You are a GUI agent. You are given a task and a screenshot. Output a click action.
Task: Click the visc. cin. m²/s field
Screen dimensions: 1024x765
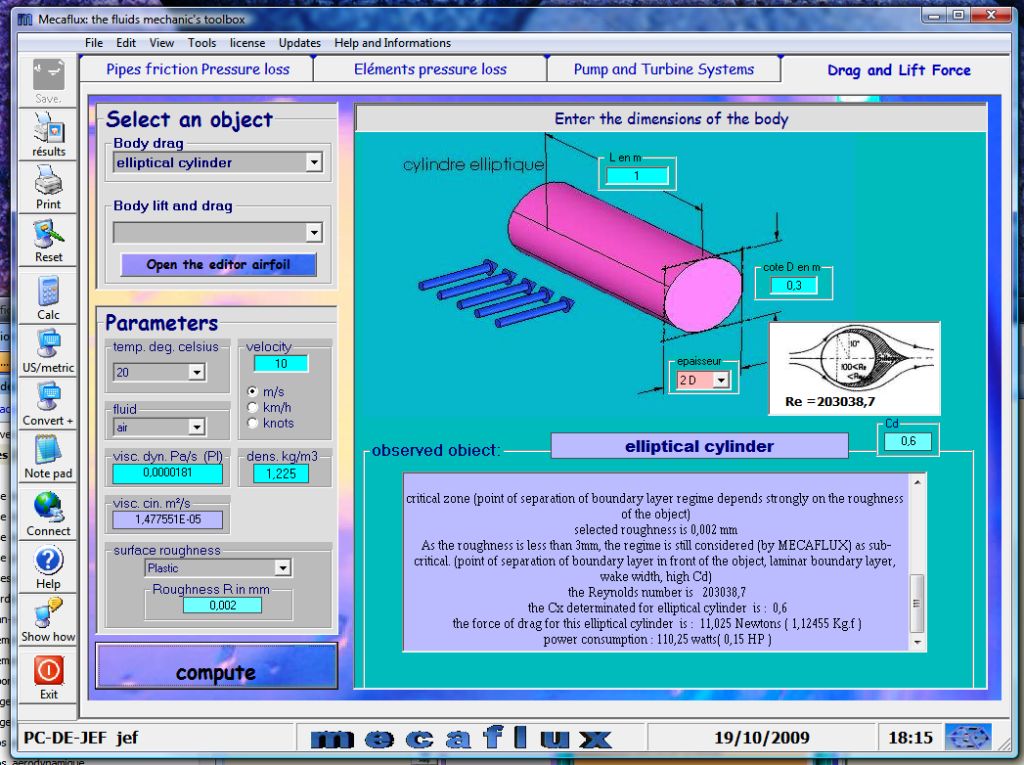[x=168, y=519]
